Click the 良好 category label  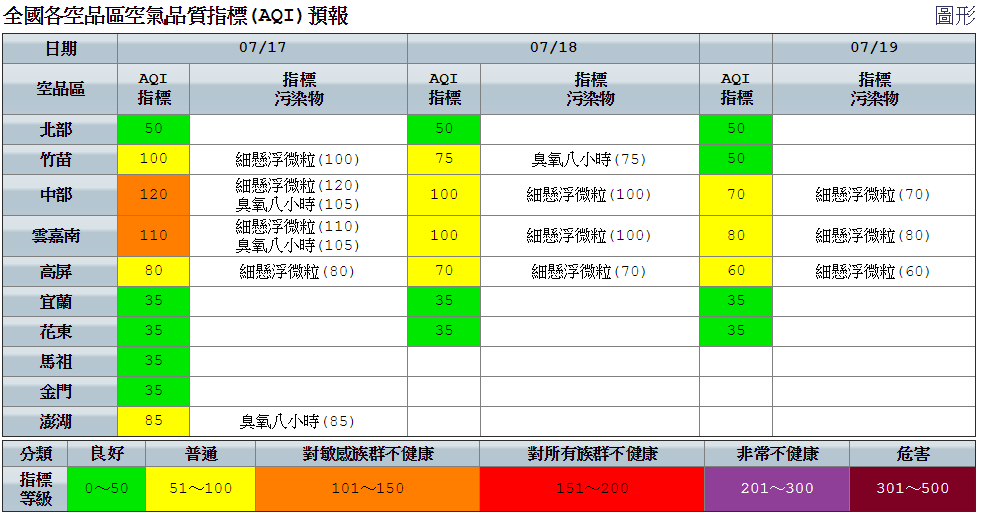[x=106, y=454]
